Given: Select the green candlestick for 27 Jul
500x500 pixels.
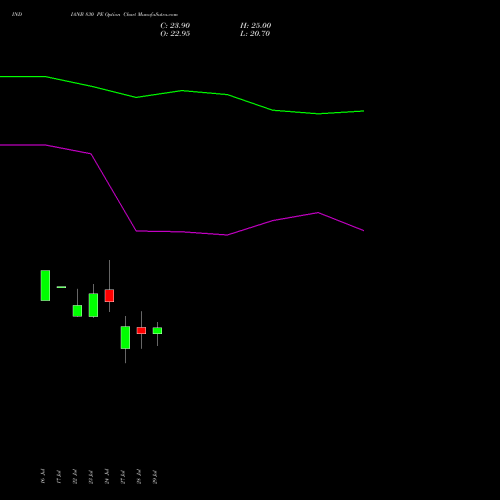Looking at the screenshot, I should point(125,337).
